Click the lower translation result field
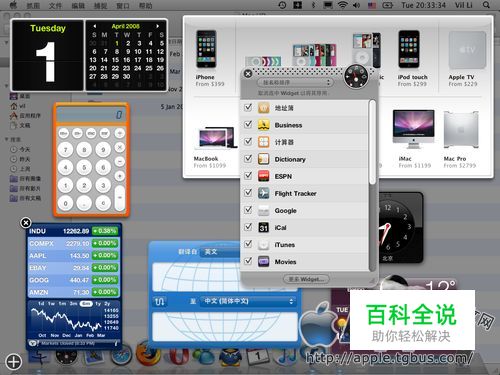 point(225,326)
